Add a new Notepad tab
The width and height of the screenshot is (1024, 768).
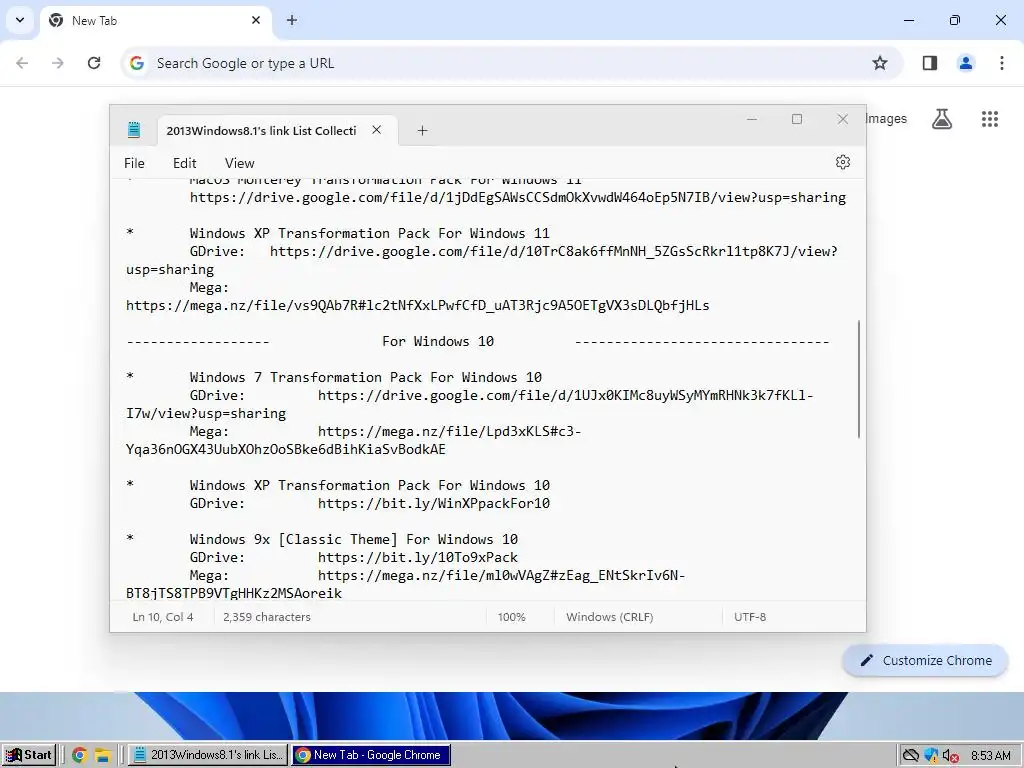coord(423,131)
